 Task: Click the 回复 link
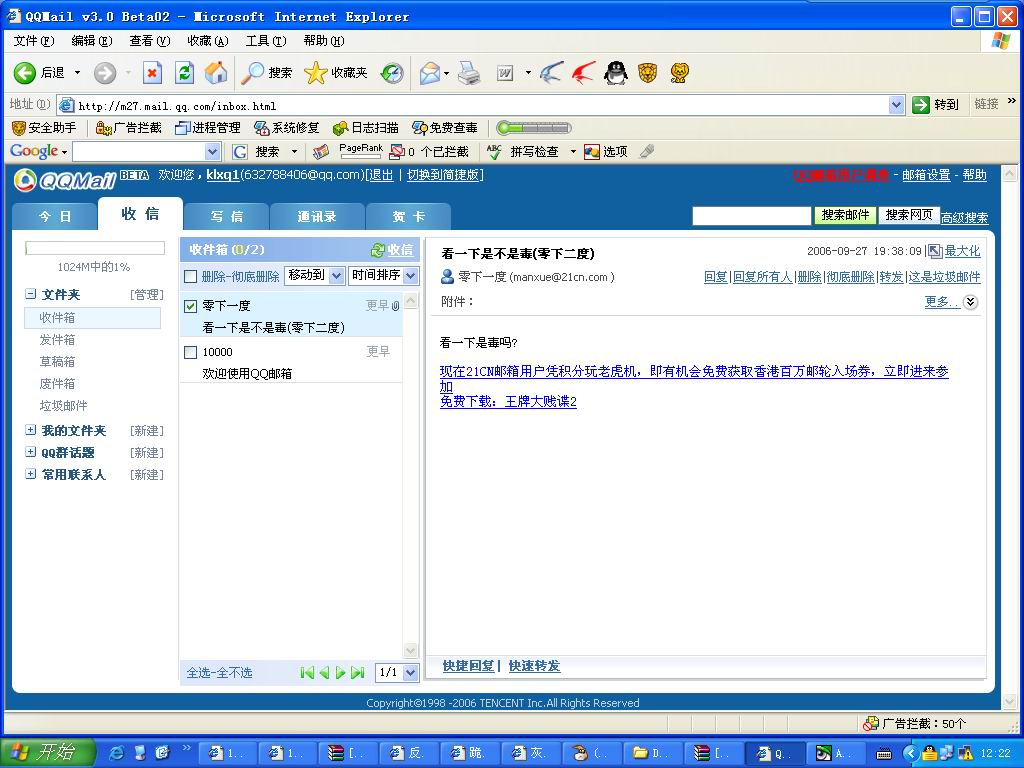716,277
